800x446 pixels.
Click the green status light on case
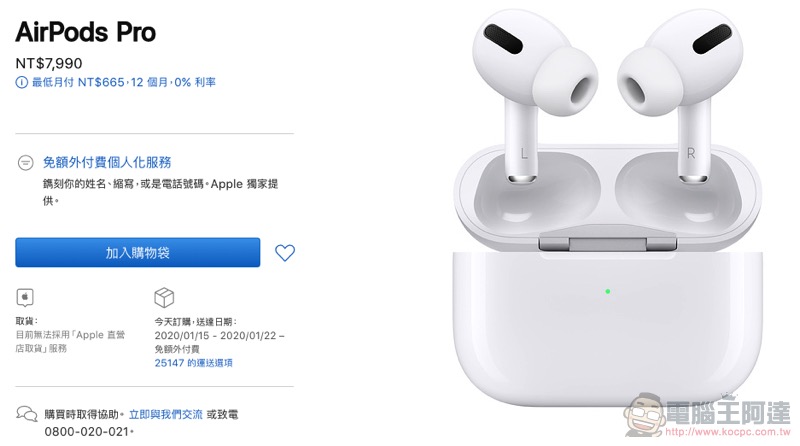[607, 291]
